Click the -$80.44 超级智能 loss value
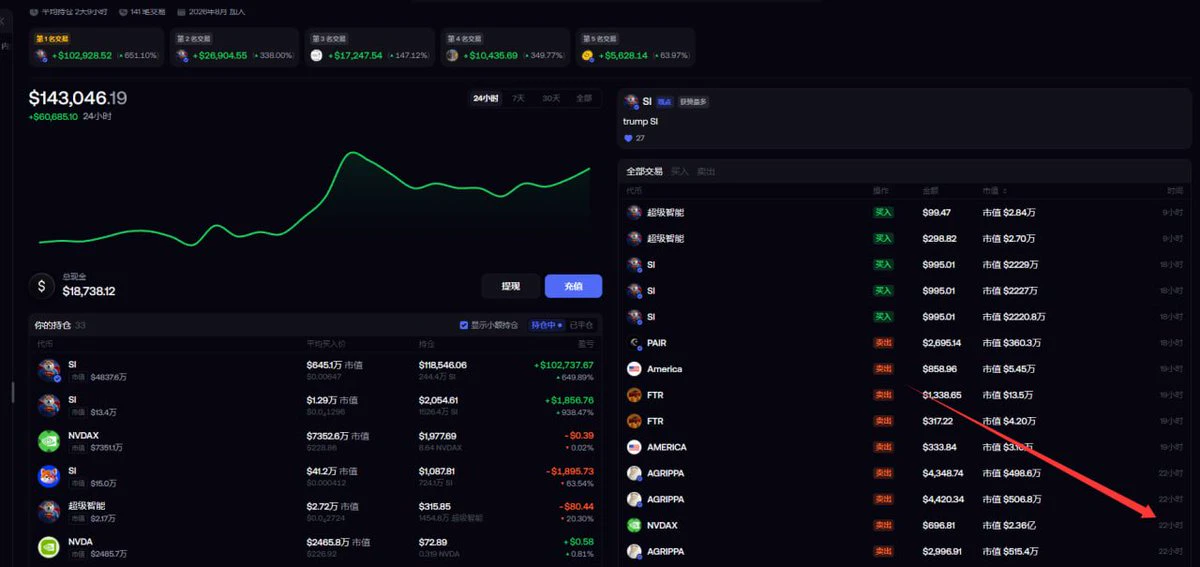The image size is (1200, 567). point(575,506)
